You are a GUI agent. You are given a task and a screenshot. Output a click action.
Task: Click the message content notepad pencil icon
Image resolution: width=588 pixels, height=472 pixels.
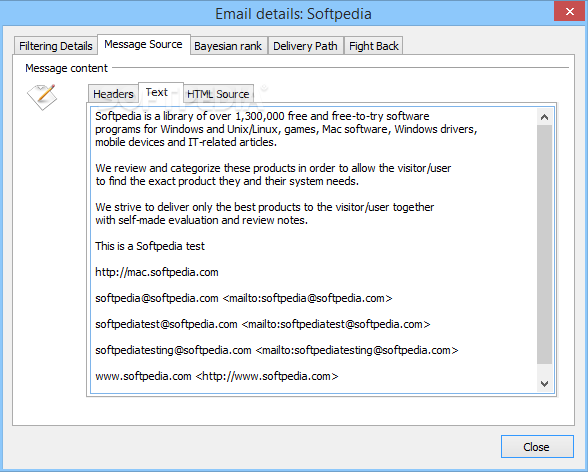click(x=42, y=97)
